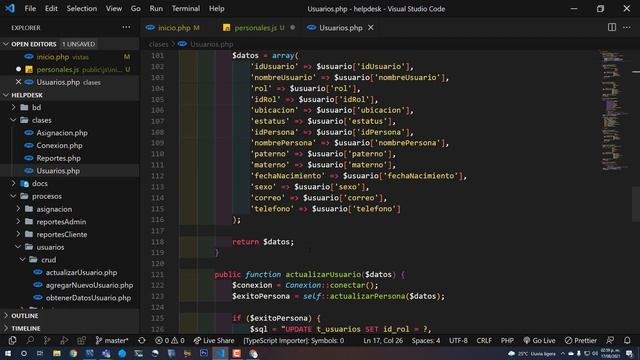Open Asignacion.php in clases folder
640x360 pixels.
point(62,133)
